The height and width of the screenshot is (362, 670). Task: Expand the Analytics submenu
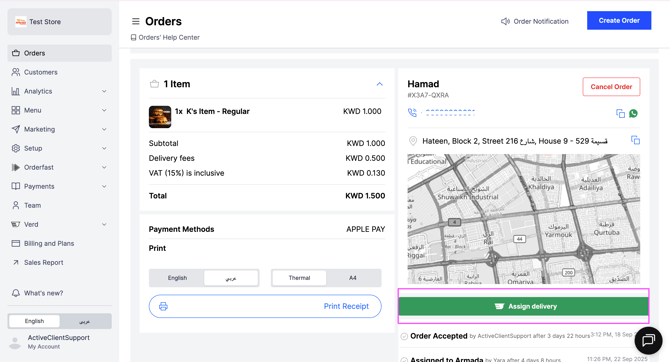[x=104, y=91]
